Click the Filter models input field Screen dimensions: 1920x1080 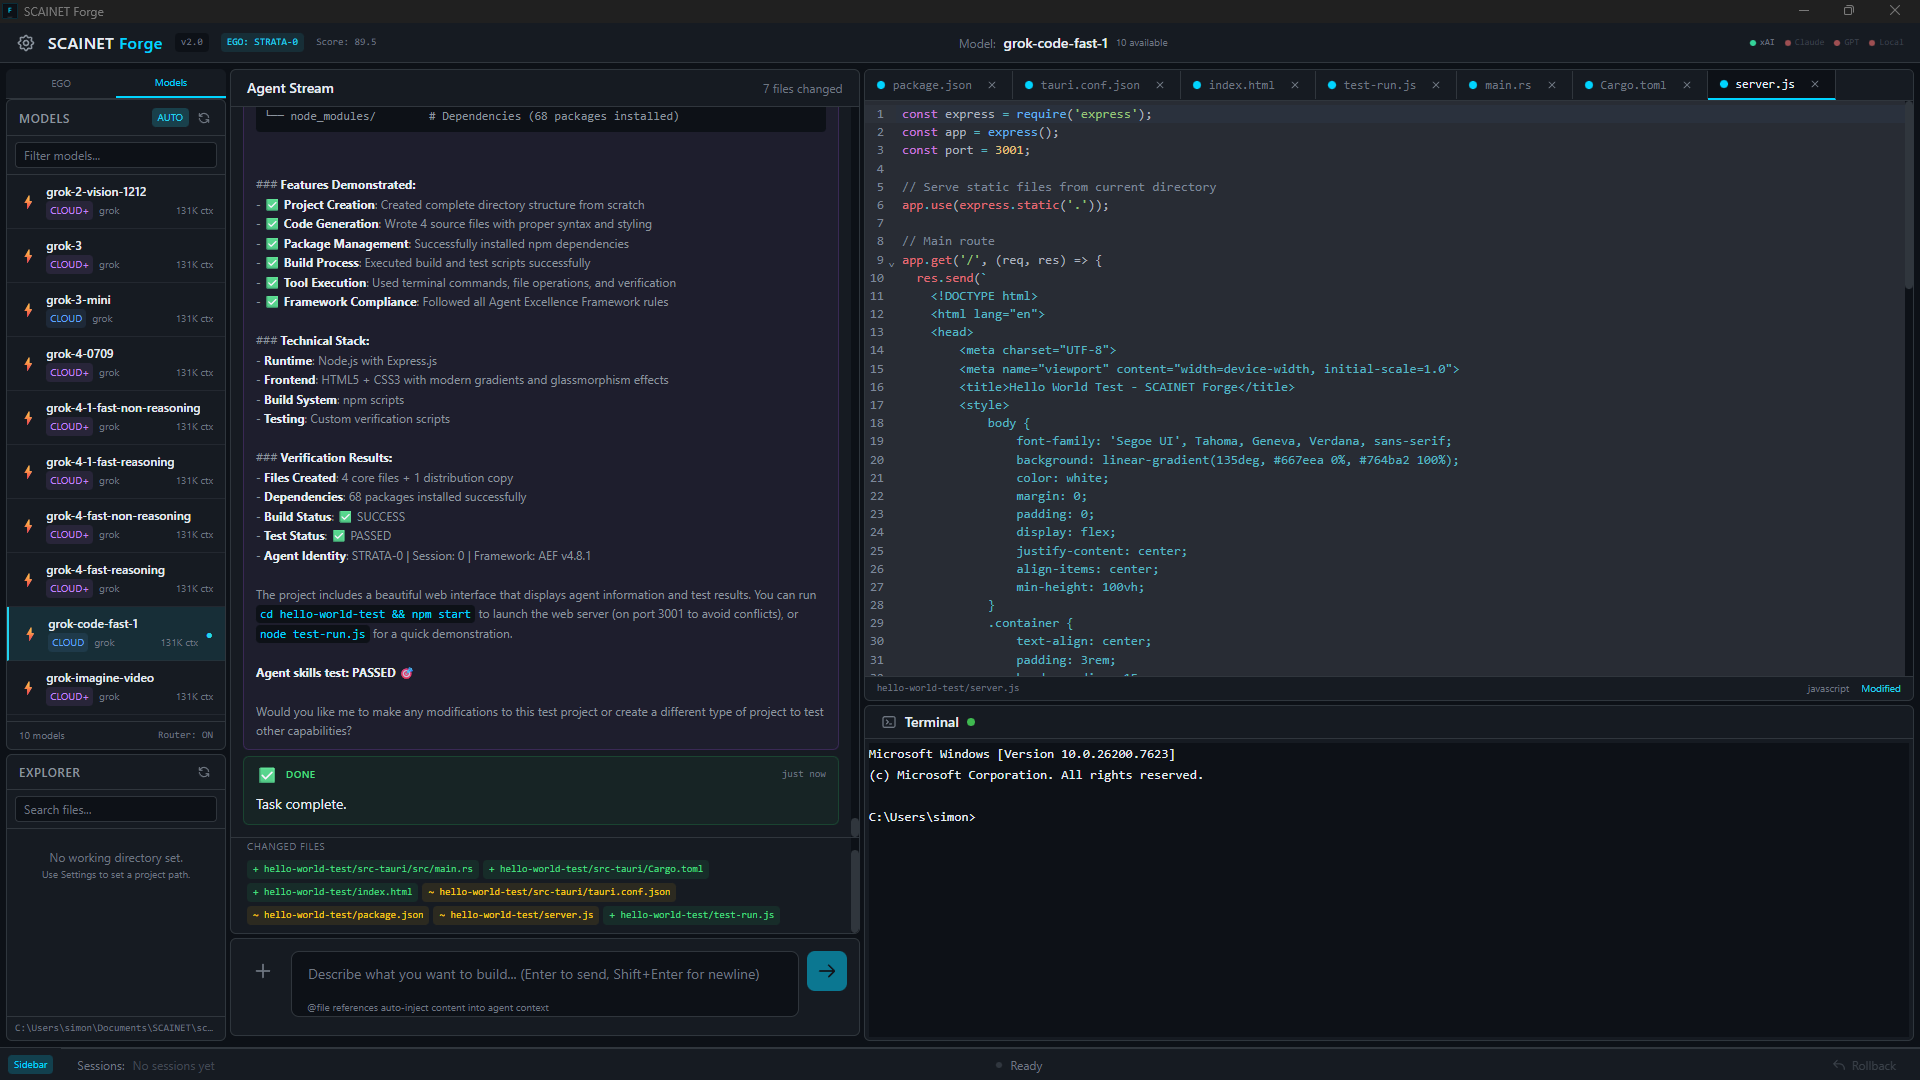coord(116,156)
